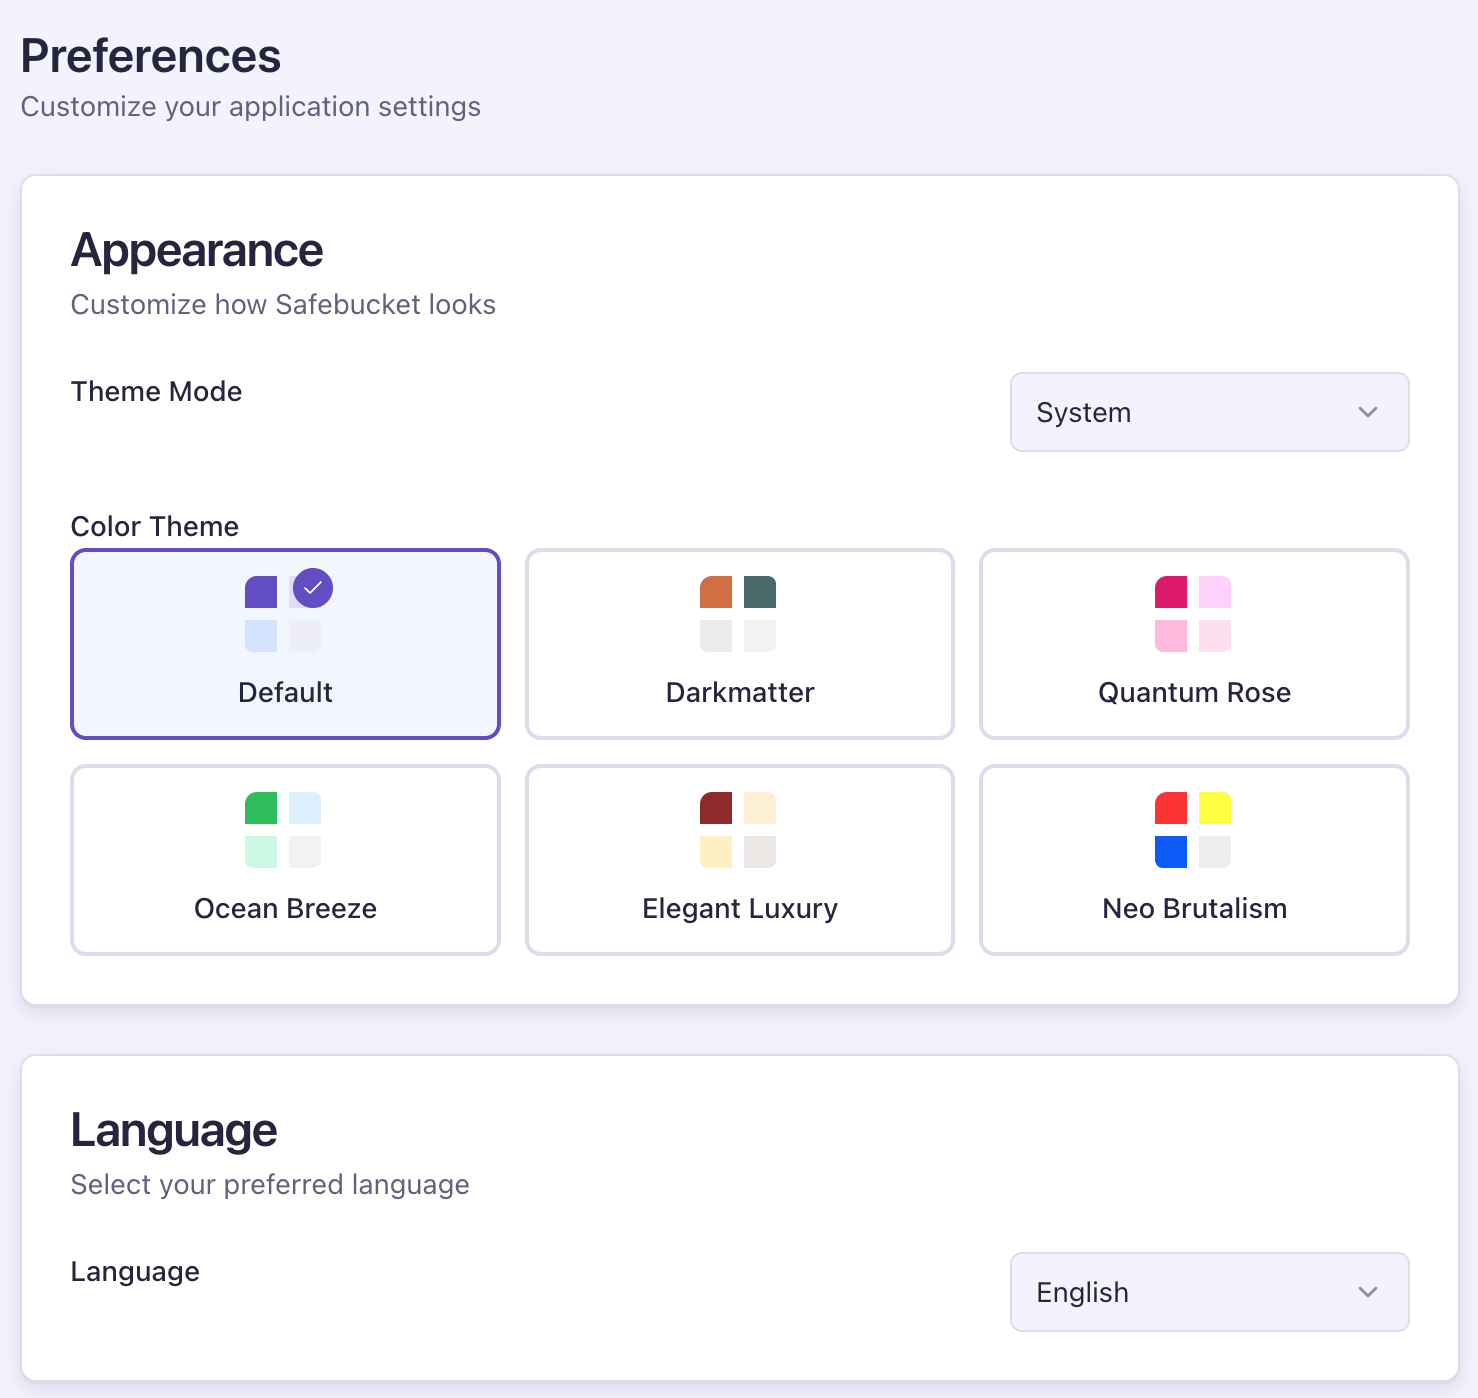Click the Language section heading
1478x1398 pixels.
click(x=174, y=1130)
